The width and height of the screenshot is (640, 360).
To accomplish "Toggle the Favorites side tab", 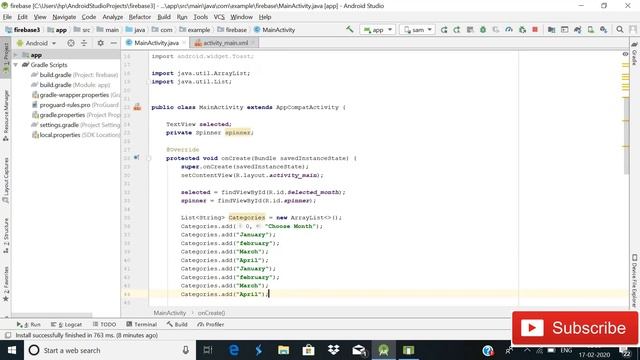I will tap(6, 284).
